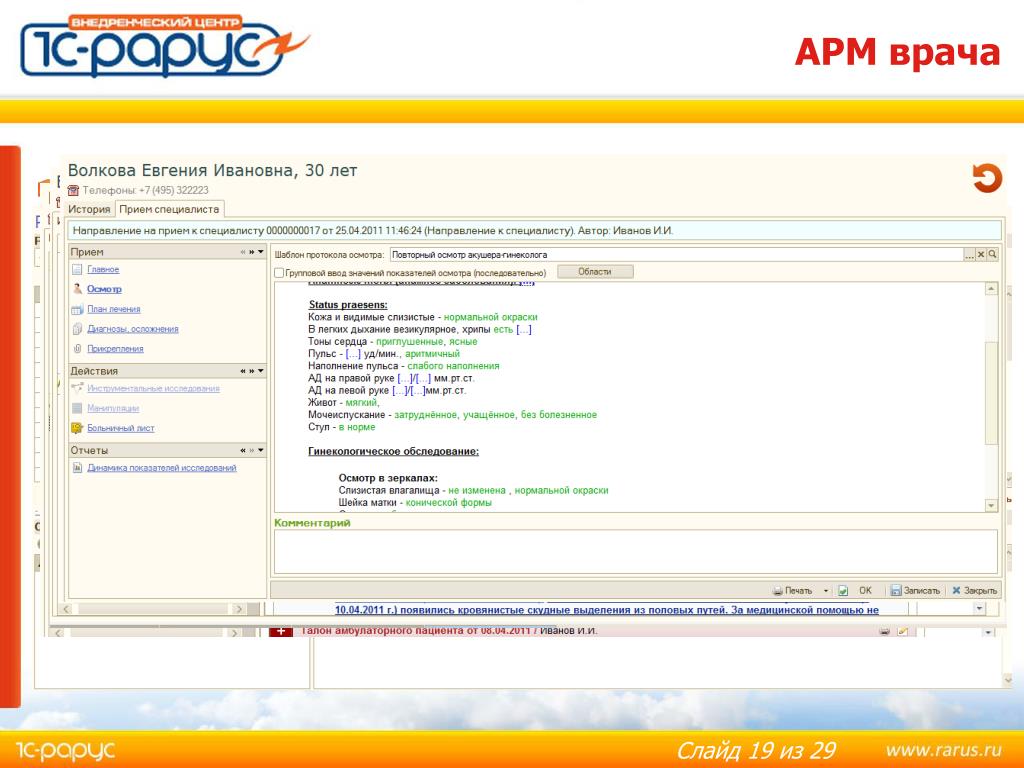
Task: Open the Больничный лист link
Action: 121,428
